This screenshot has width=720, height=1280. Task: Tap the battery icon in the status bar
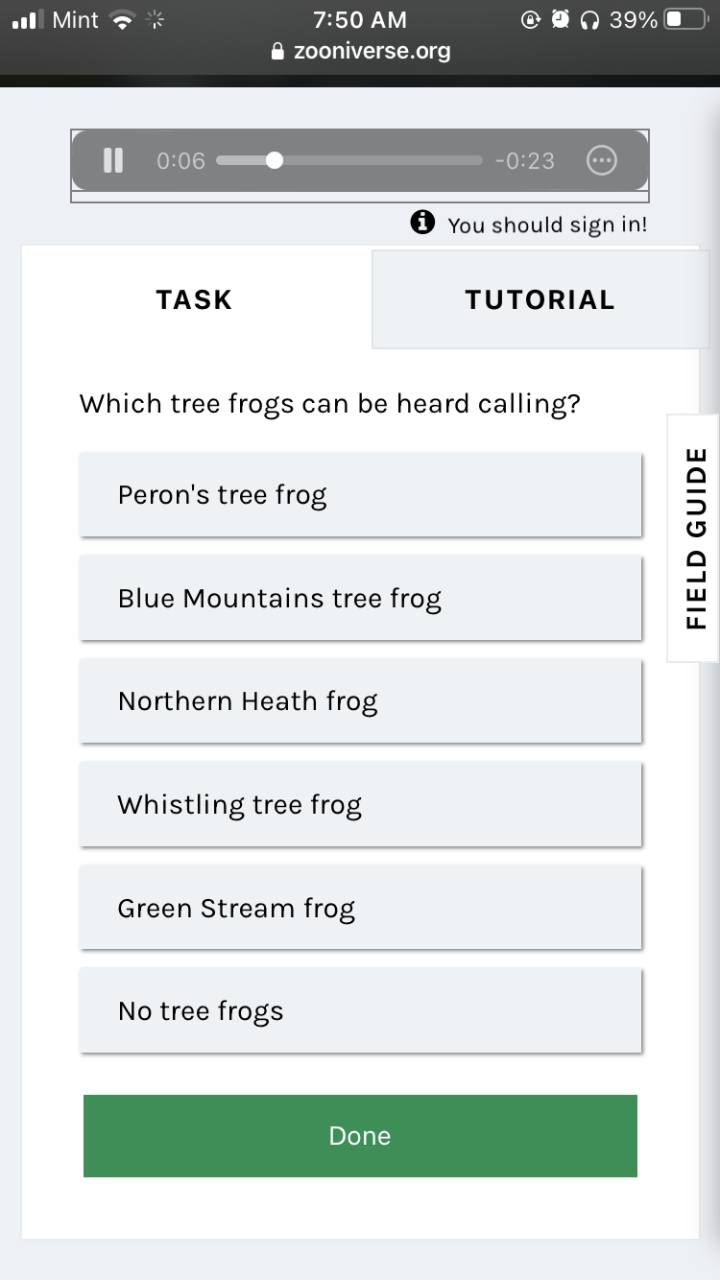686,20
